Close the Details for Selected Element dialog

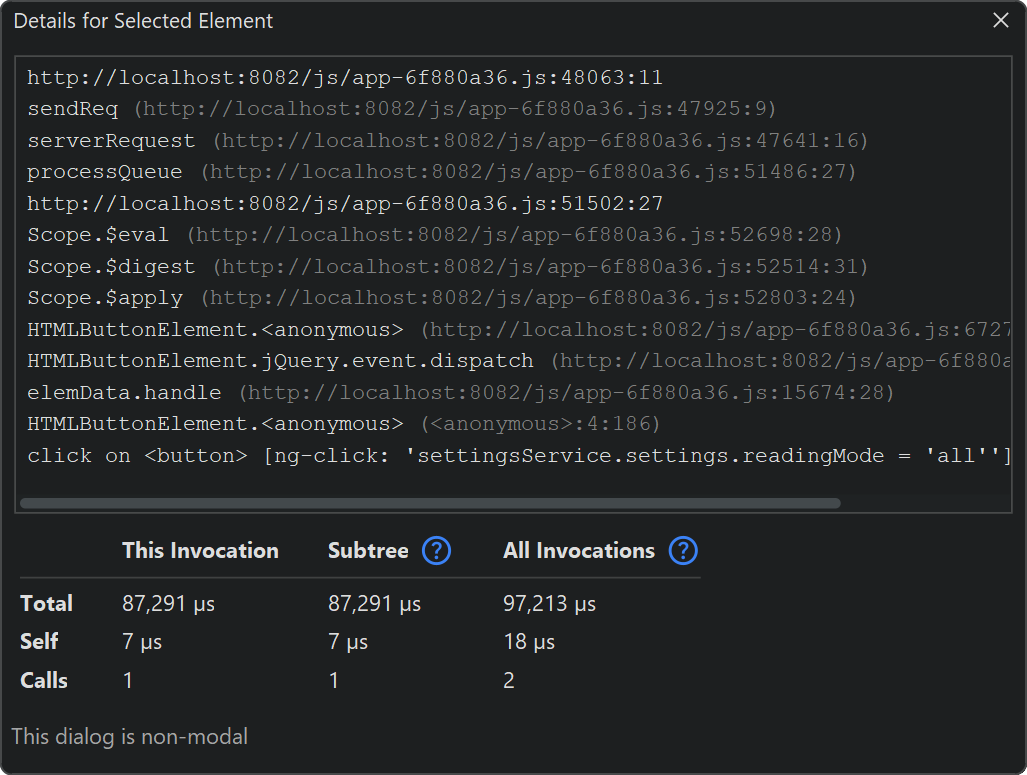[1000, 21]
